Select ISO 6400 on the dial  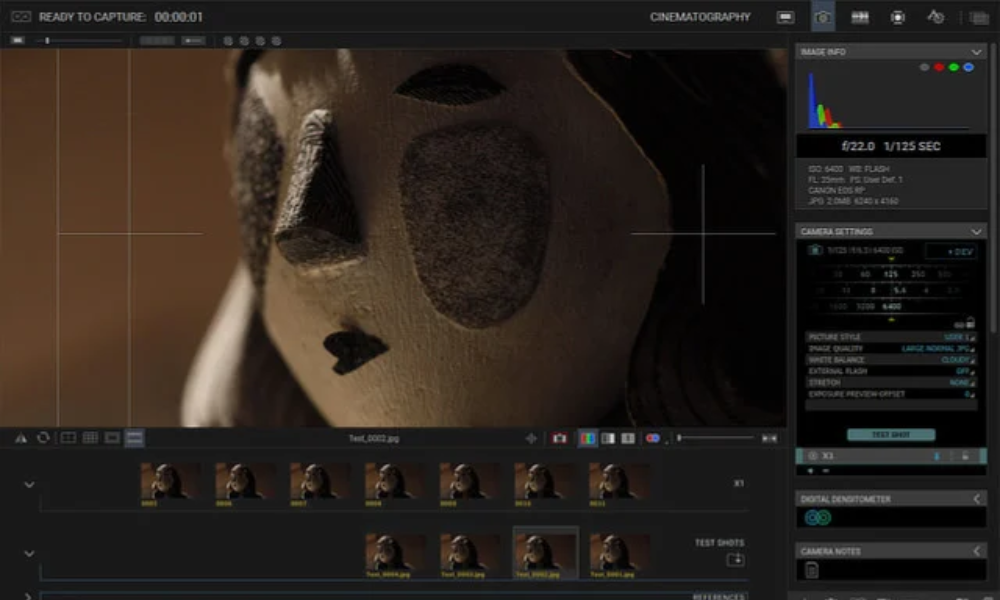pyautogui.click(x=892, y=307)
